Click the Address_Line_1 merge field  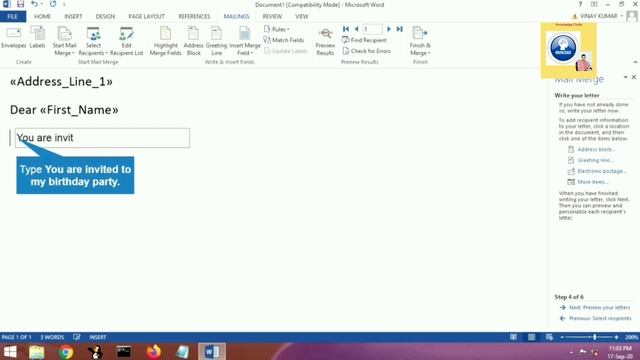point(61,82)
